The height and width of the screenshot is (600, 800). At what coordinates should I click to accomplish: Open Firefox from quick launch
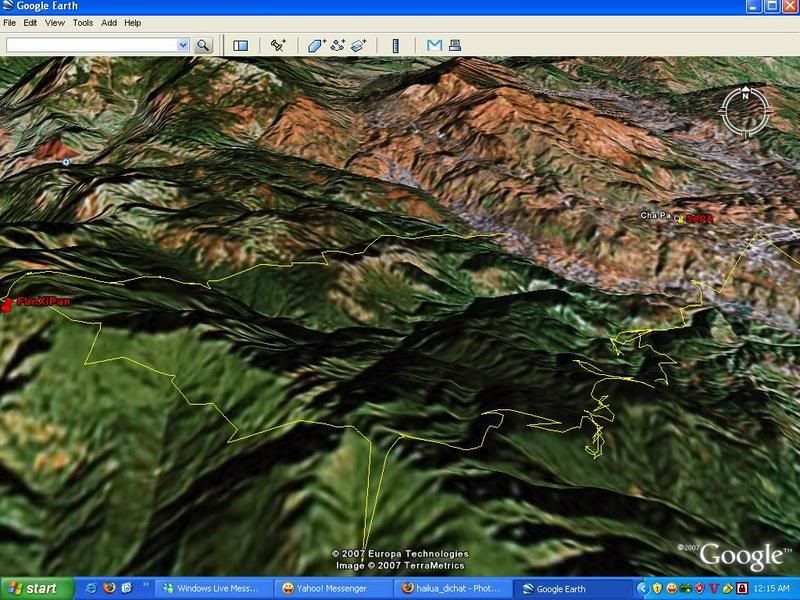pyautogui.click(x=109, y=588)
